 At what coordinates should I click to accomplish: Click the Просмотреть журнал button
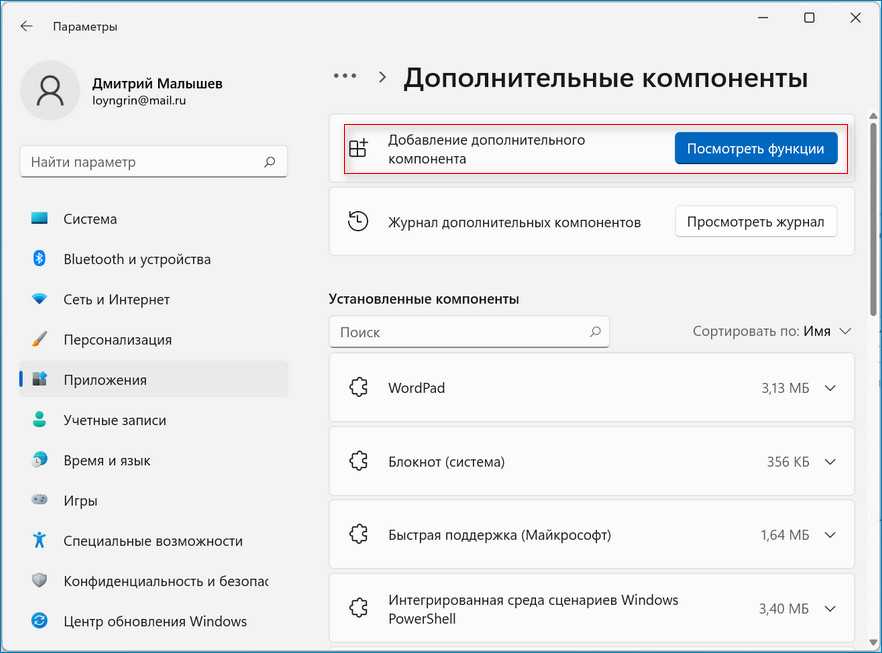click(755, 222)
